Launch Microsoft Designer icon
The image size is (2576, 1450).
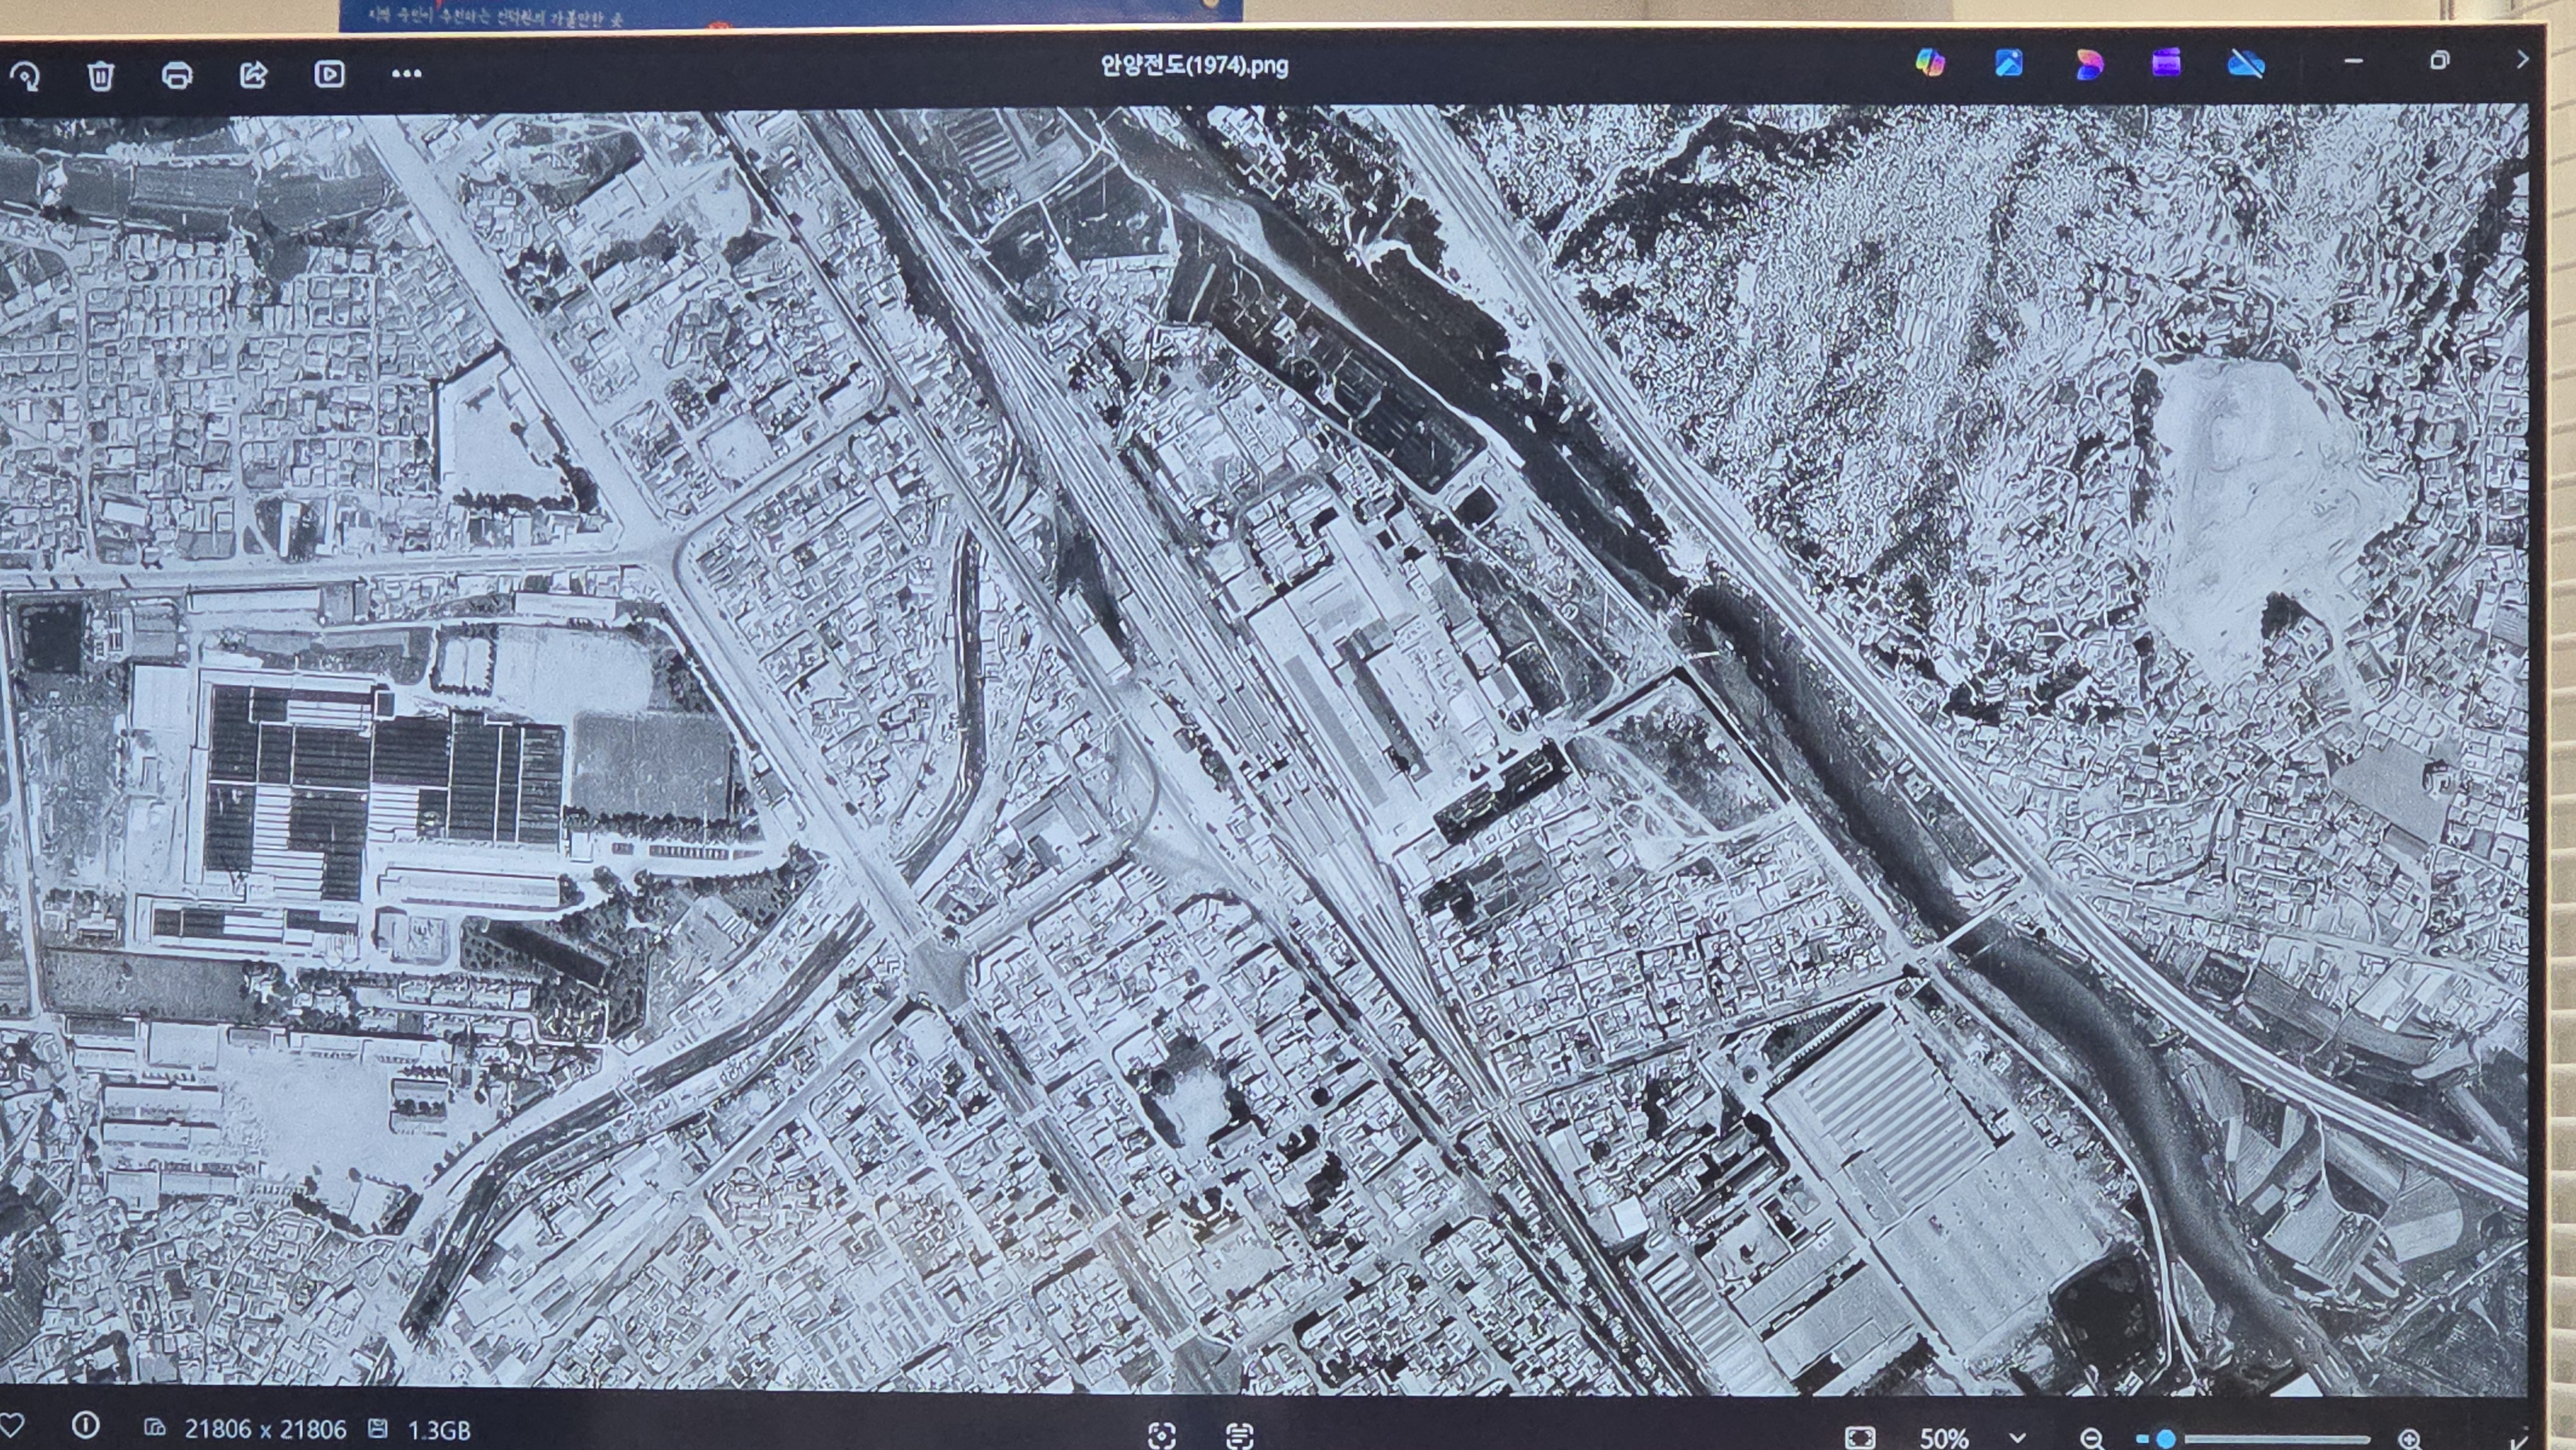(x=2089, y=64)
